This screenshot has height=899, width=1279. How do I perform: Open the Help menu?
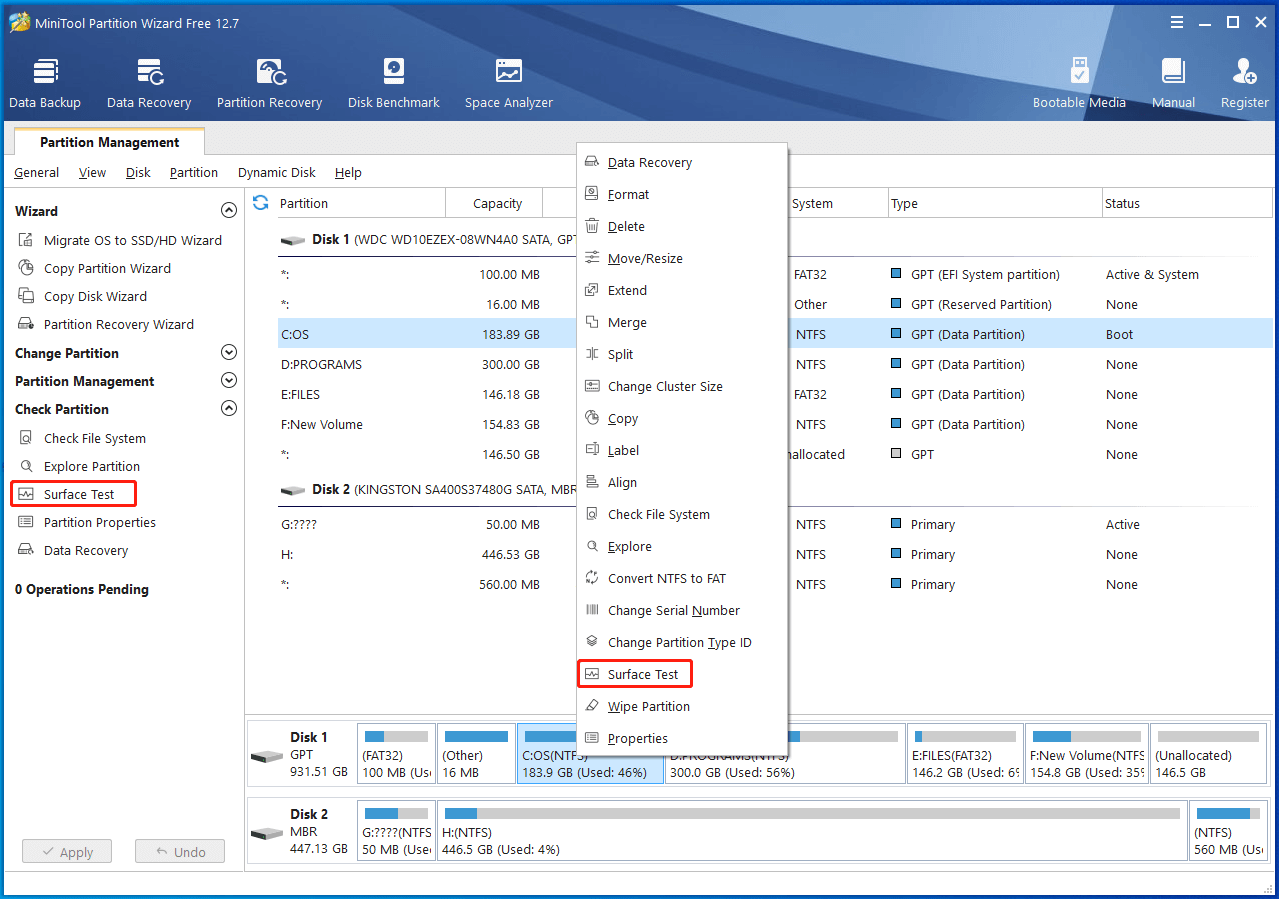point(348,173)
